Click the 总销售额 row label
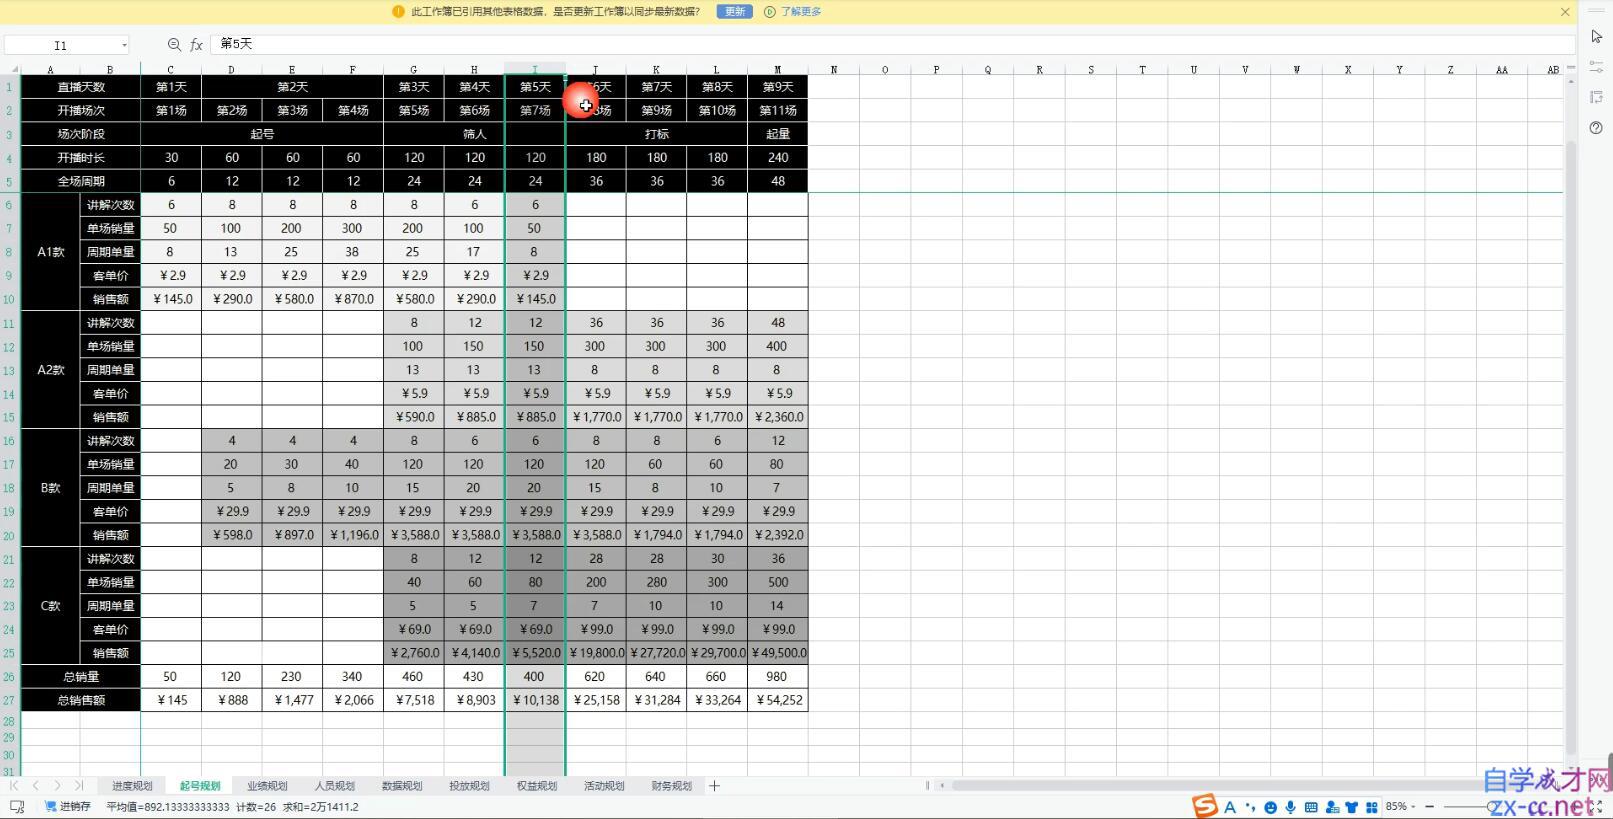Viewport: 1613px width, 819px height. point(81,700)
